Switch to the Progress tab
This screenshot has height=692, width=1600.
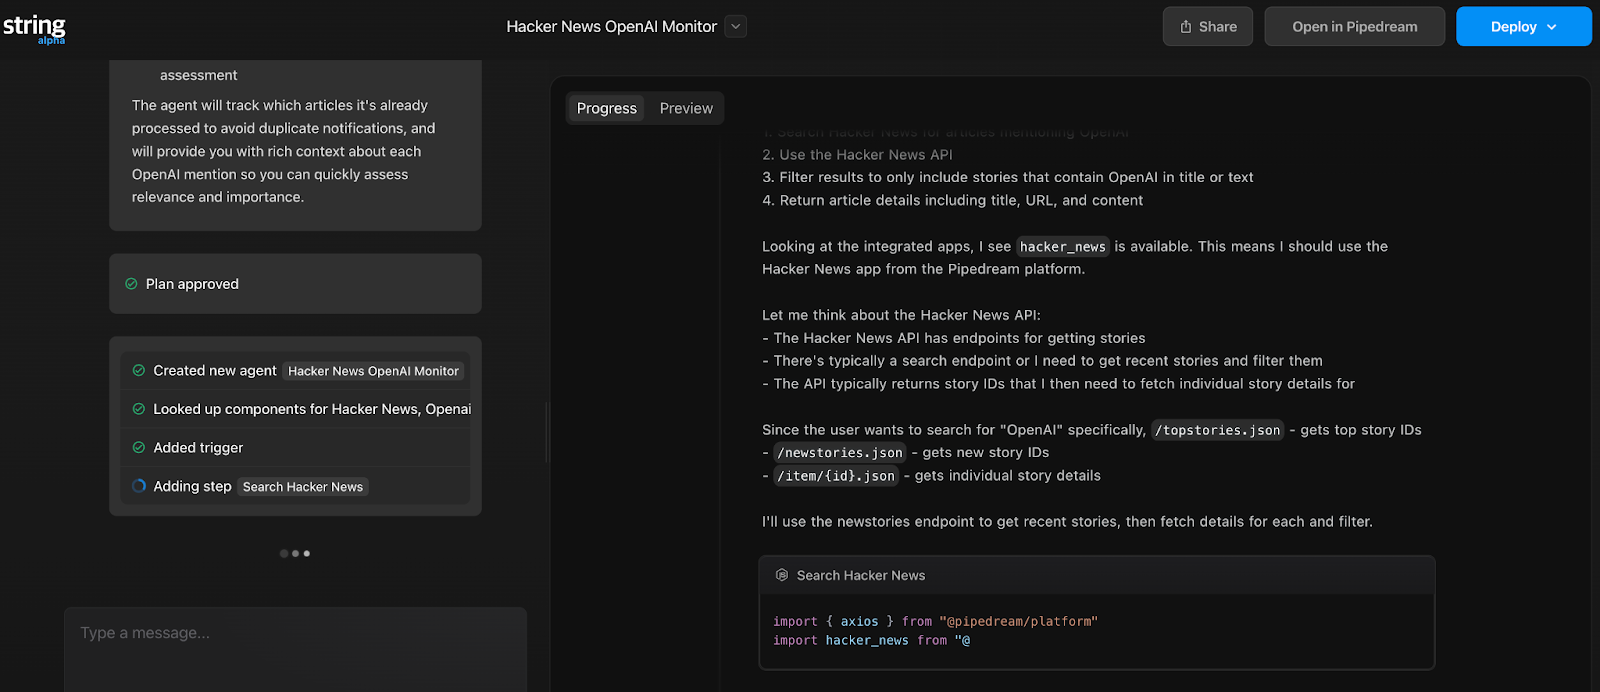(606, 108)
